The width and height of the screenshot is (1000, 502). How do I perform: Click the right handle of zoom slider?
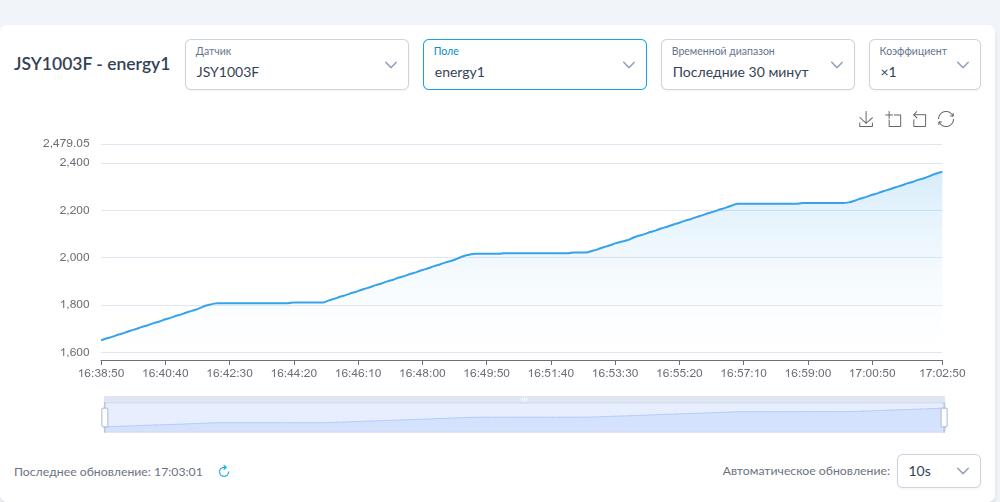tap(944, 417)
